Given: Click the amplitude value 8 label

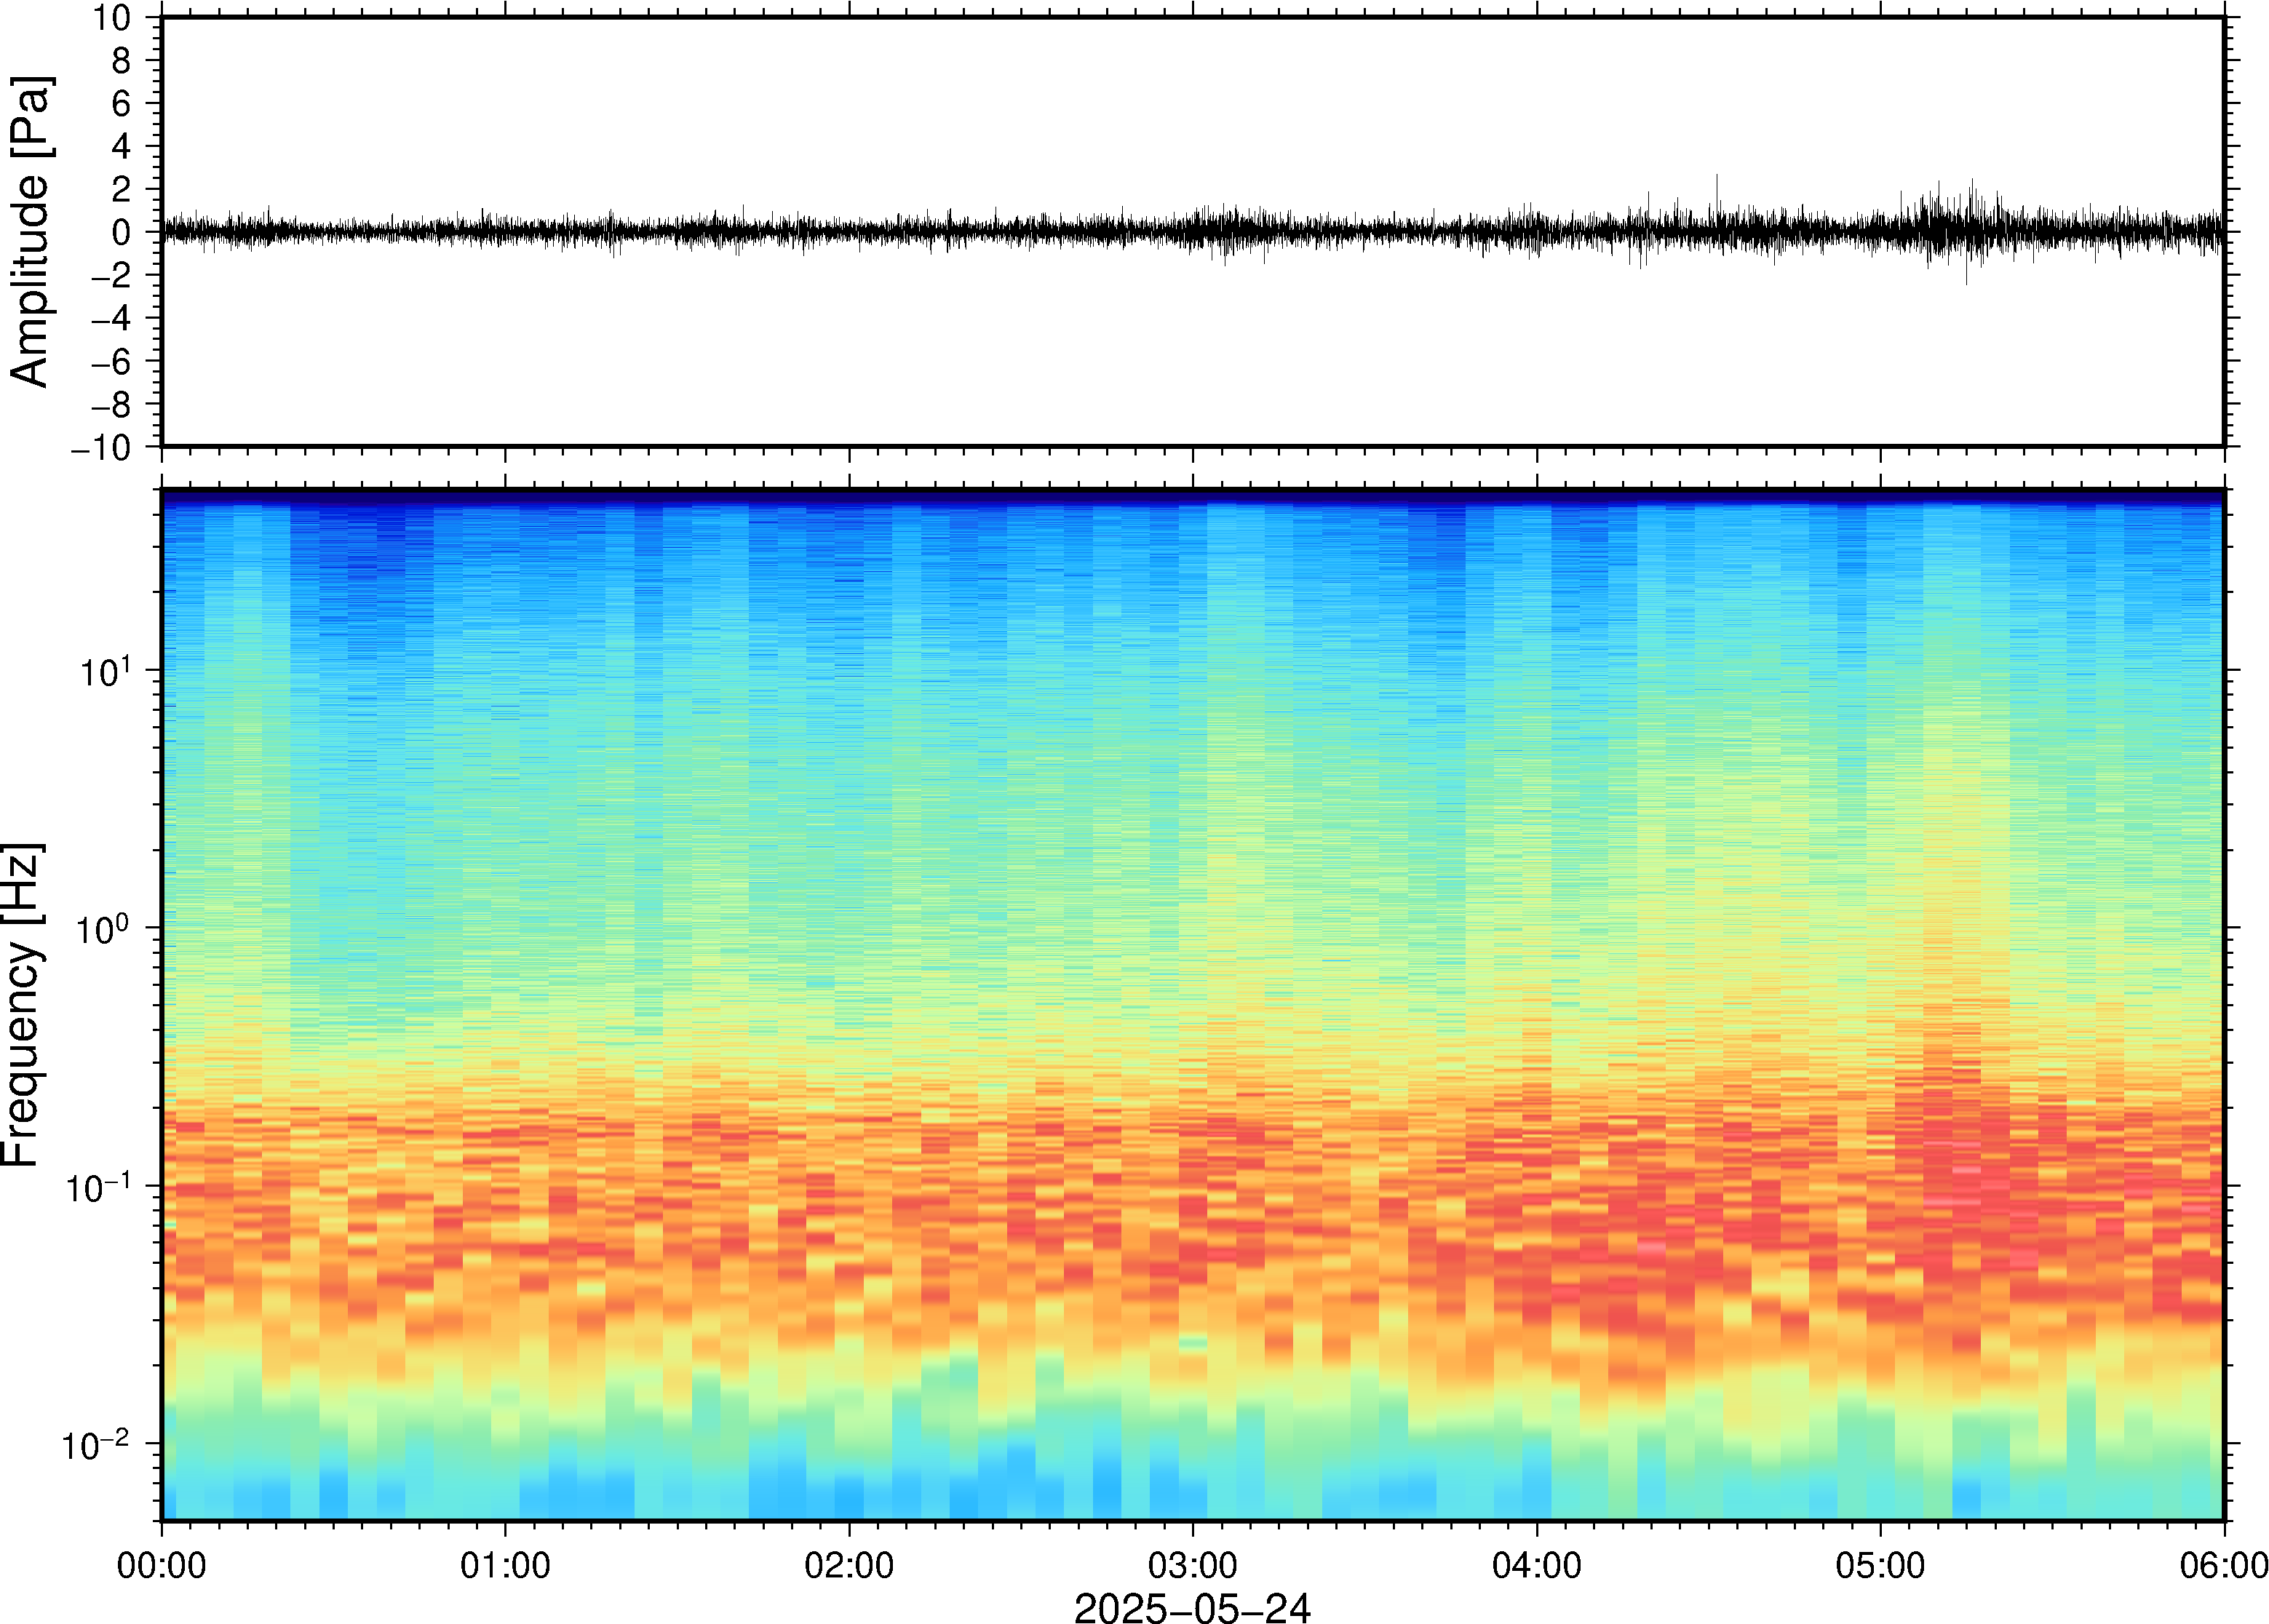Looking at the screenshot, I should (122, 61).
